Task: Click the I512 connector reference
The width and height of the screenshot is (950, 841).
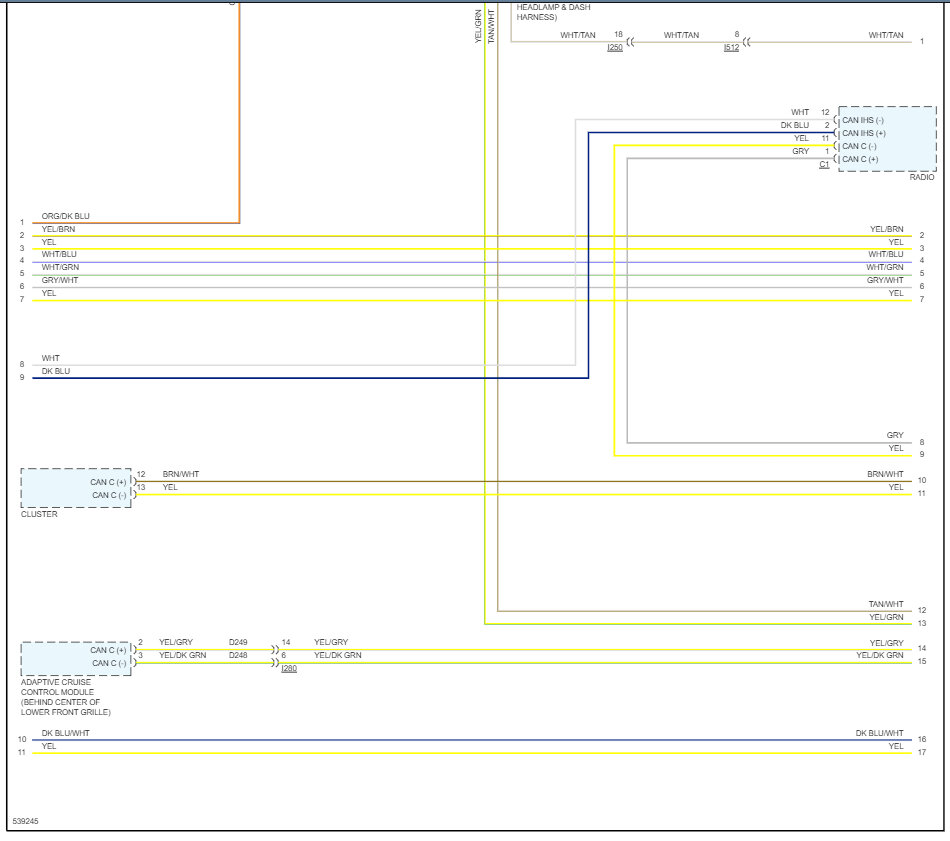Action: [731, 47]
